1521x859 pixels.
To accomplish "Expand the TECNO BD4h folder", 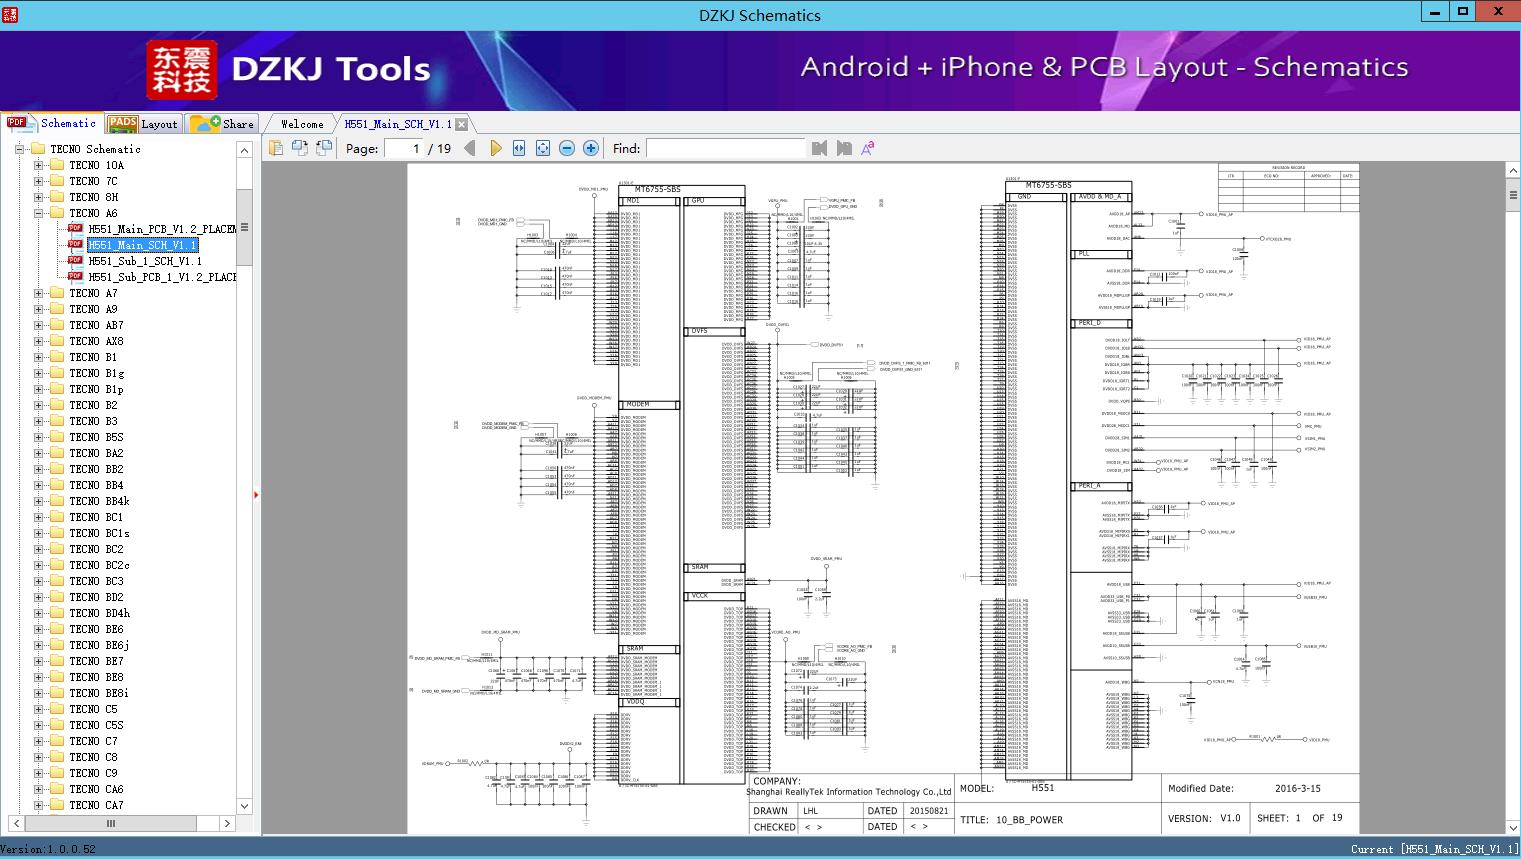I will 38,613.
